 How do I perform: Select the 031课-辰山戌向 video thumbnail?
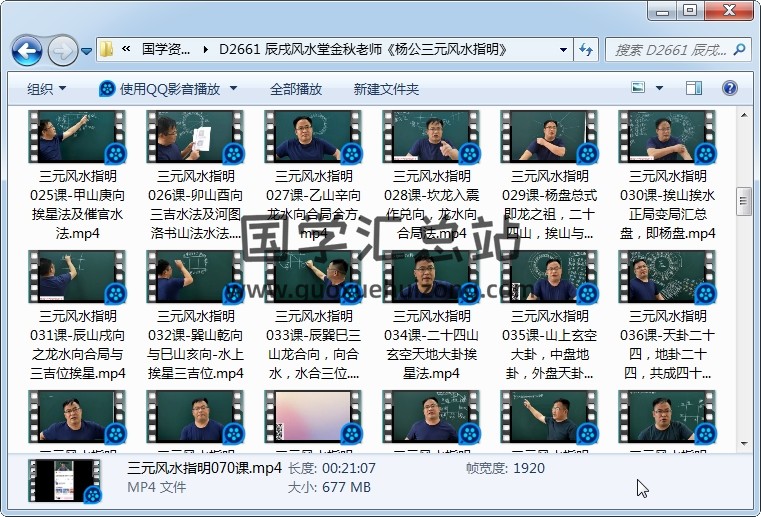tap(78, 277)
